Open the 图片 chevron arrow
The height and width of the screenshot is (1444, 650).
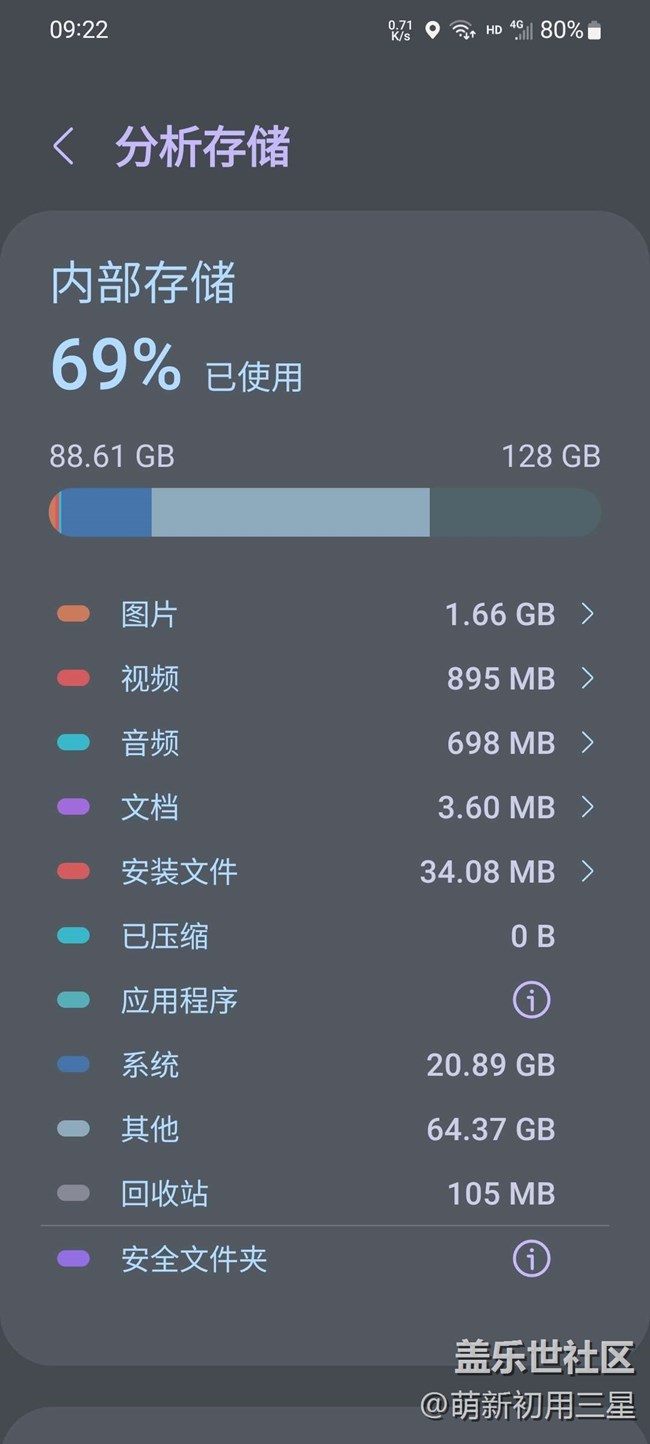(587, 614)
